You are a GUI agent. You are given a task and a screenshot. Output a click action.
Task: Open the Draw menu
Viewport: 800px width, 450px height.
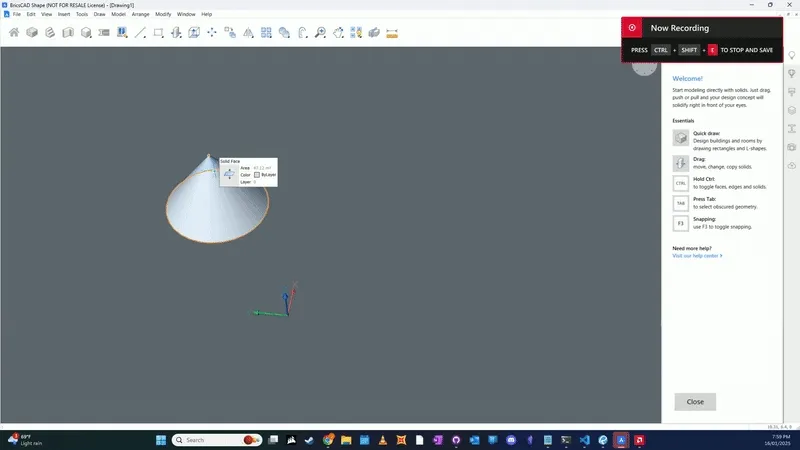[99, 14]
